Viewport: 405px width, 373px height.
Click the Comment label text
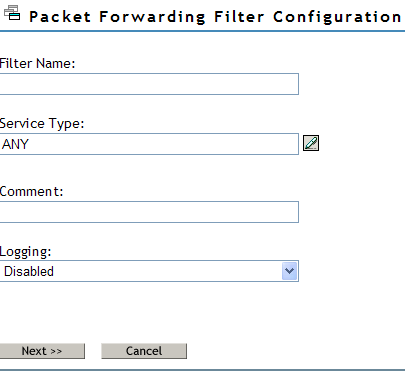32,191
